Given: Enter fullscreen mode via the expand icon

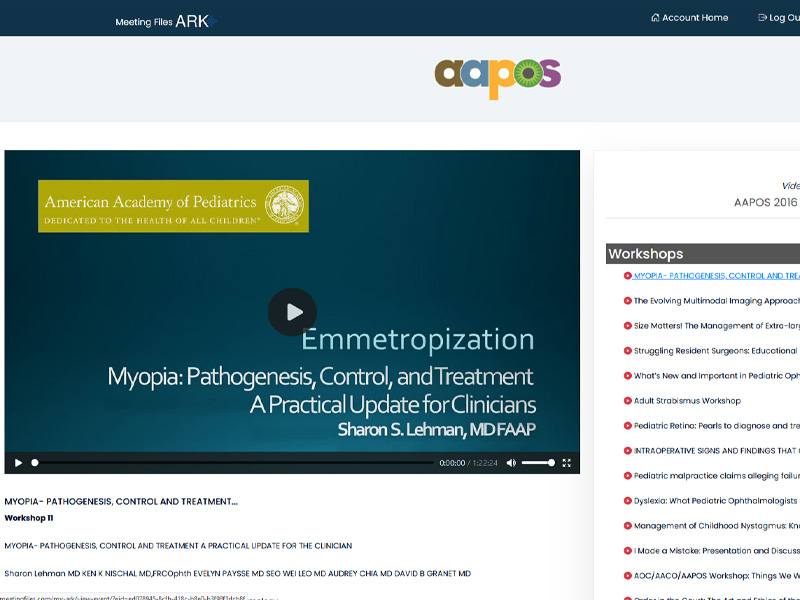Looking at the screenshot, I should pos(566,463).
